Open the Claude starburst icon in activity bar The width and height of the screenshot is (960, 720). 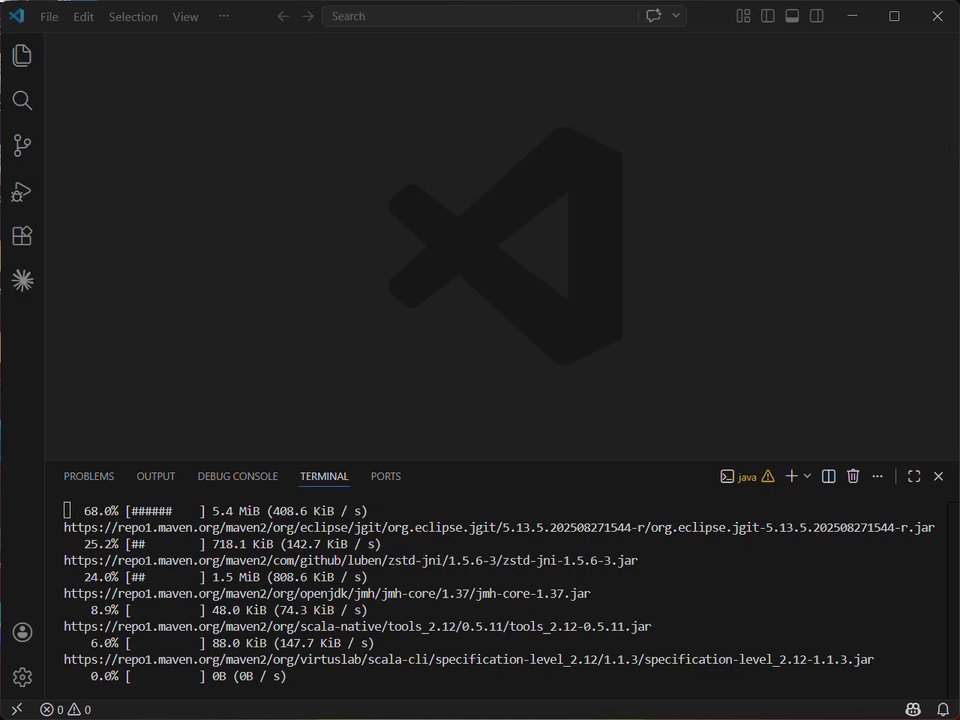click(22, 280)
